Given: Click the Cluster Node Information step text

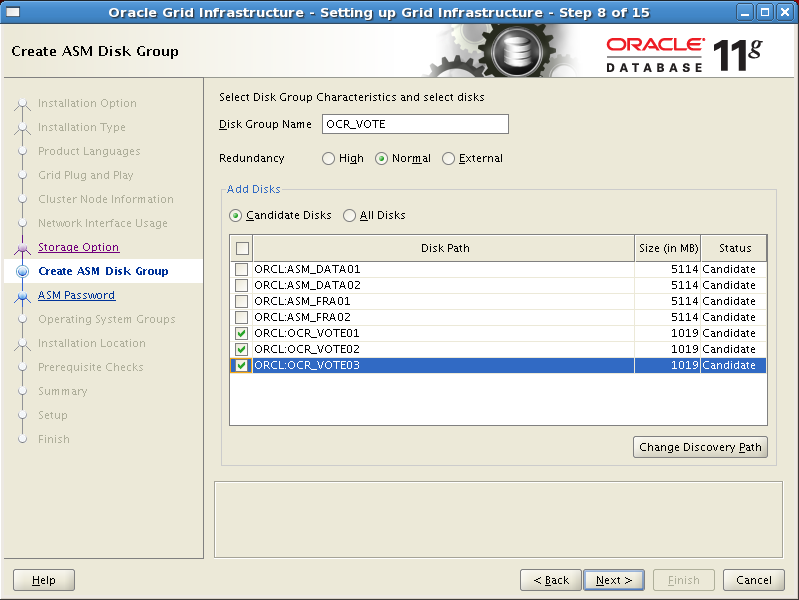Looking at the screenshot, I should point(105,199).
